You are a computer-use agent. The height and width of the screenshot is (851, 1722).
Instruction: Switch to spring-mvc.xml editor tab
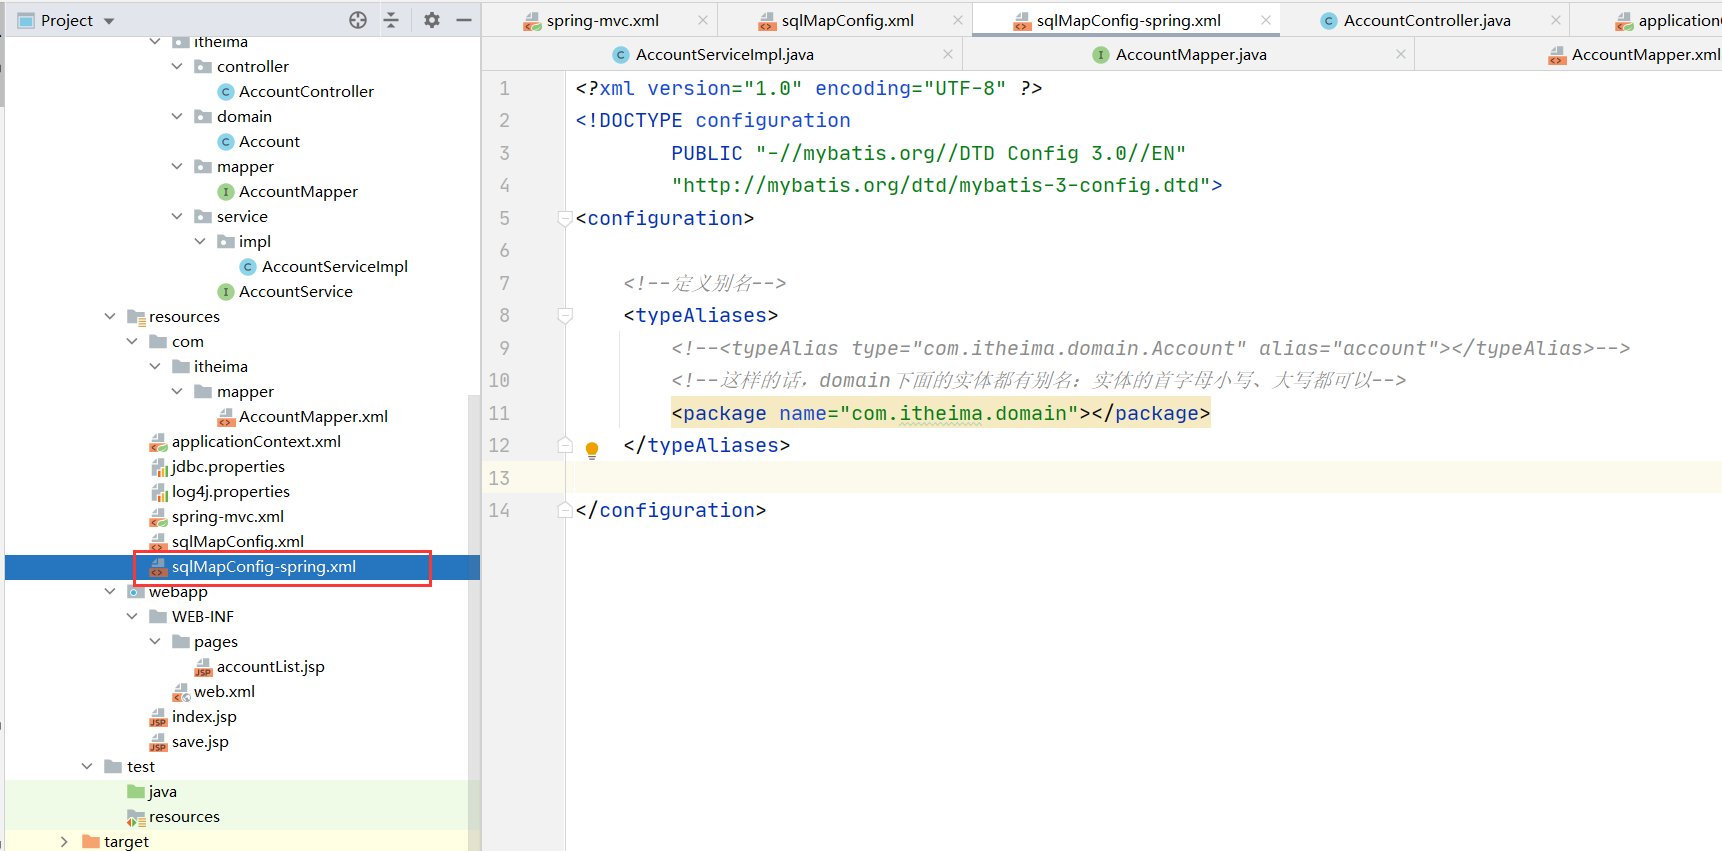click(602, 20)
